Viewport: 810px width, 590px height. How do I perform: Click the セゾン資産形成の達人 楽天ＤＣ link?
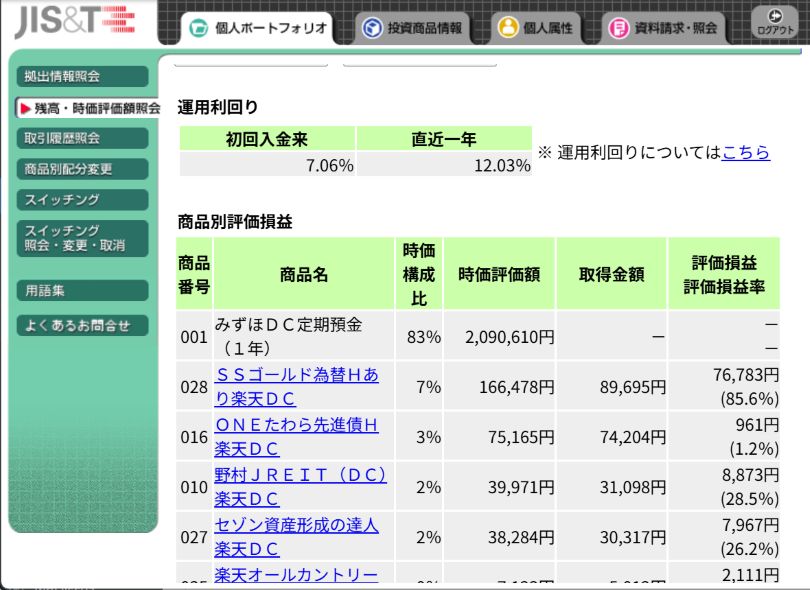point(296,536)
